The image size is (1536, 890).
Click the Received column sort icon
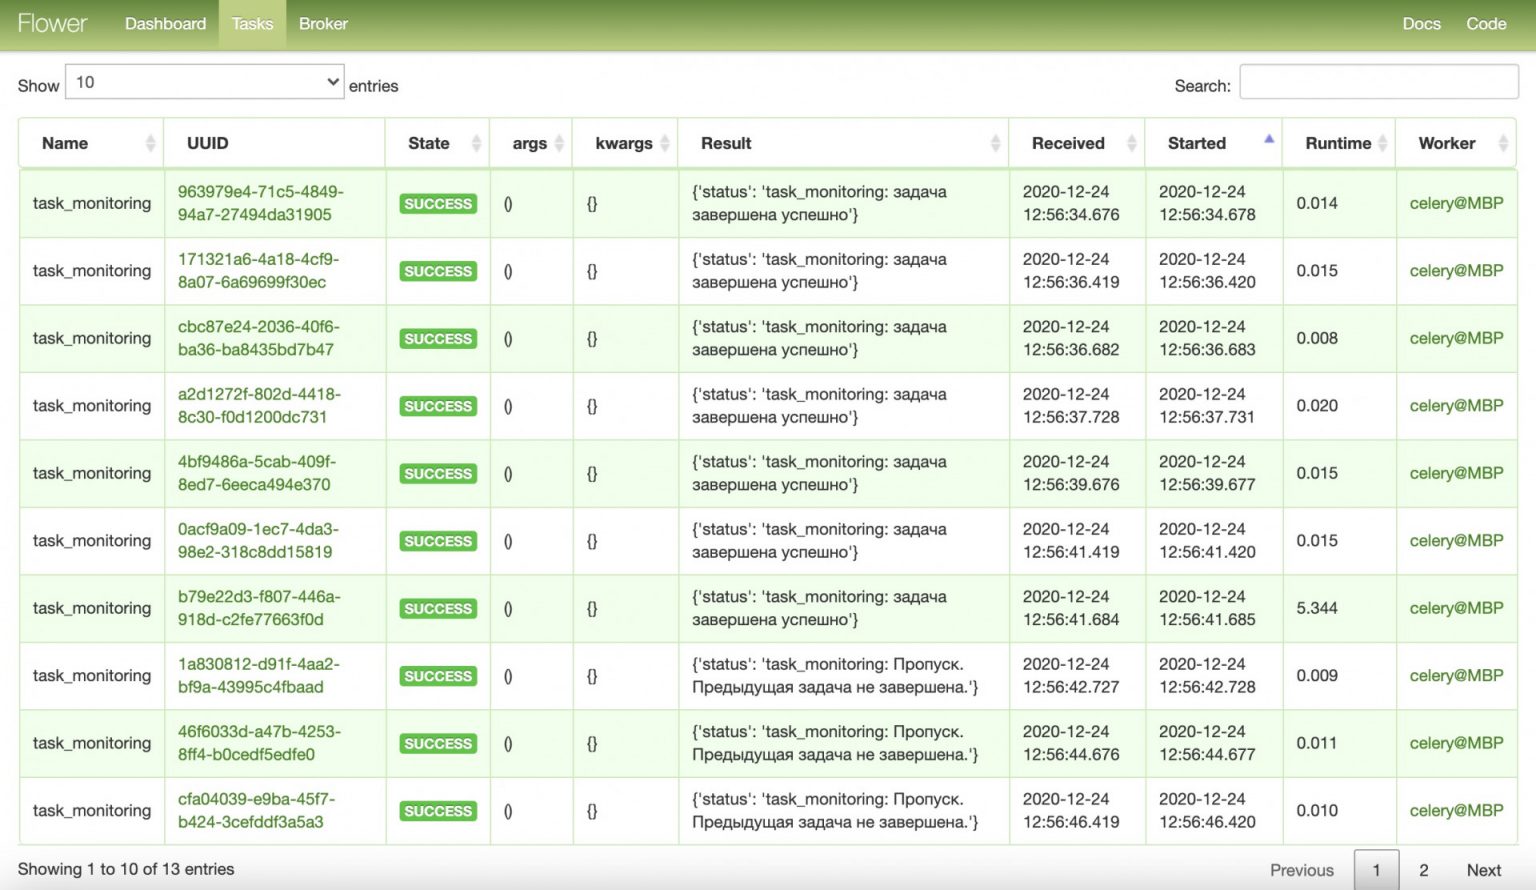point(1131,144)
